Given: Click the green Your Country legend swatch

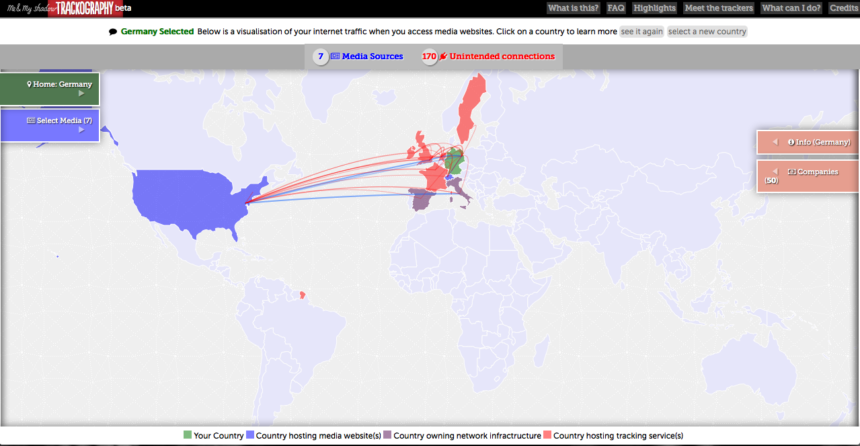Looking at the screenshot, I should [187, 436].
